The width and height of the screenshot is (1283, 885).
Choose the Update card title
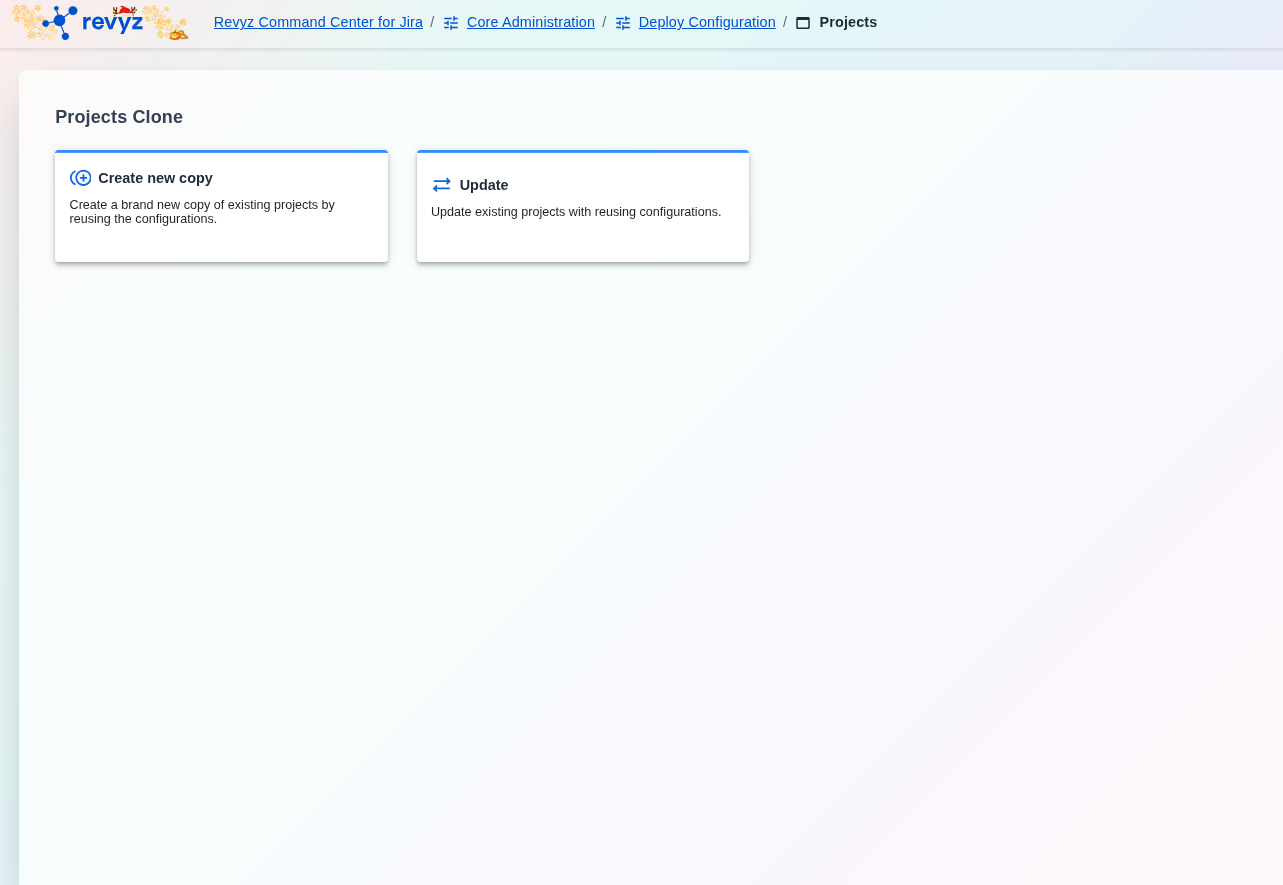pyautogui.click(x=484, y=185)
